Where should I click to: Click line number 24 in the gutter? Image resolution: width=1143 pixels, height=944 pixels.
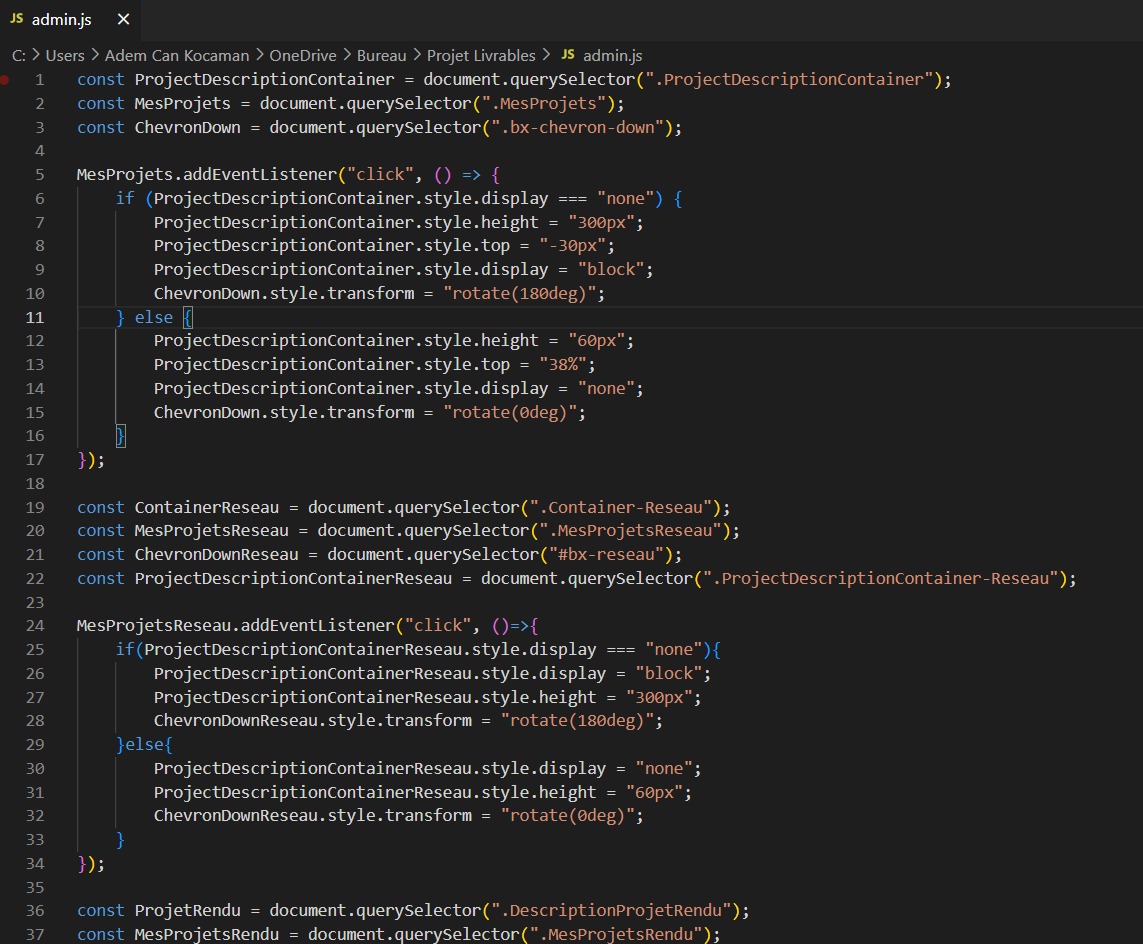pos(35,626)
